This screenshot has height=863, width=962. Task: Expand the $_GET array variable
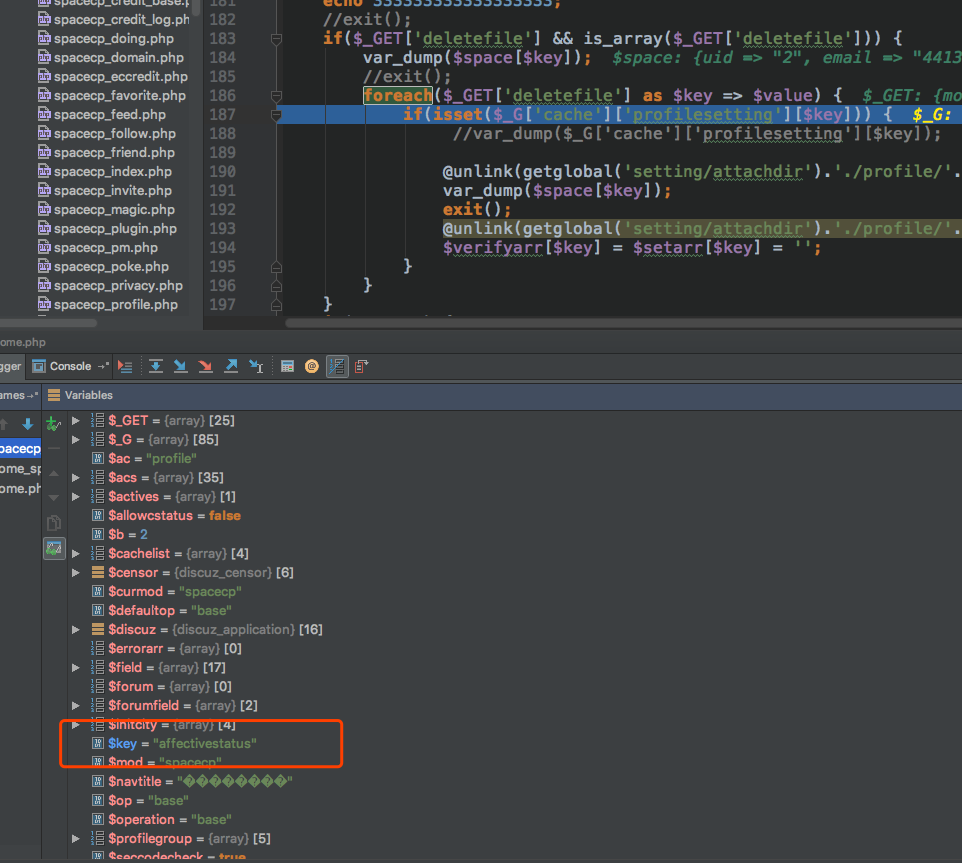coord(76,421)
